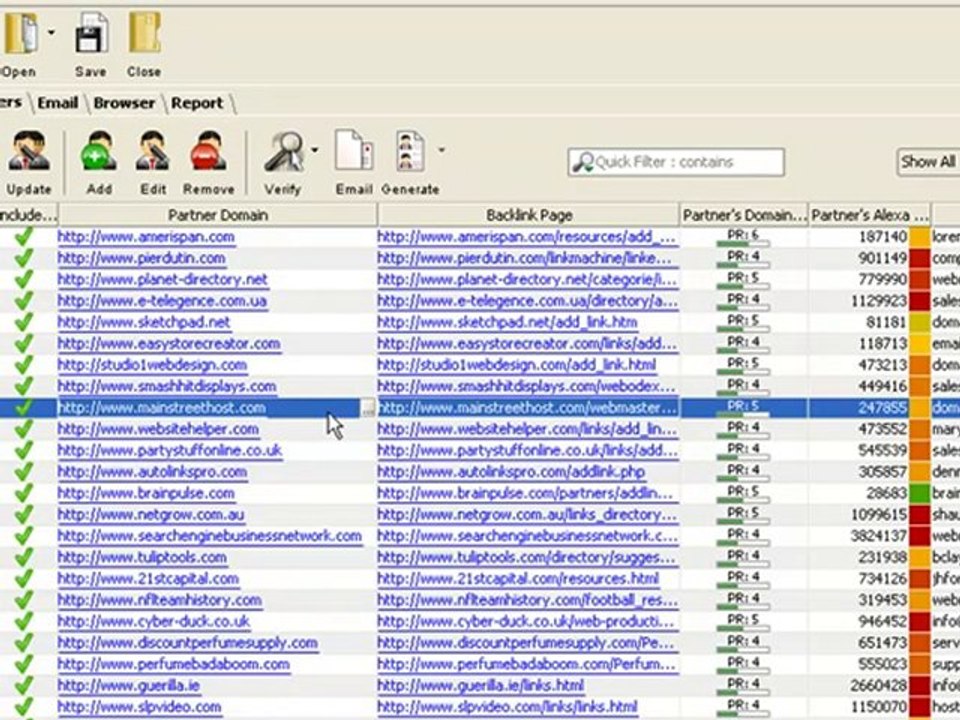Click the Include column header

tap(28, 216)
